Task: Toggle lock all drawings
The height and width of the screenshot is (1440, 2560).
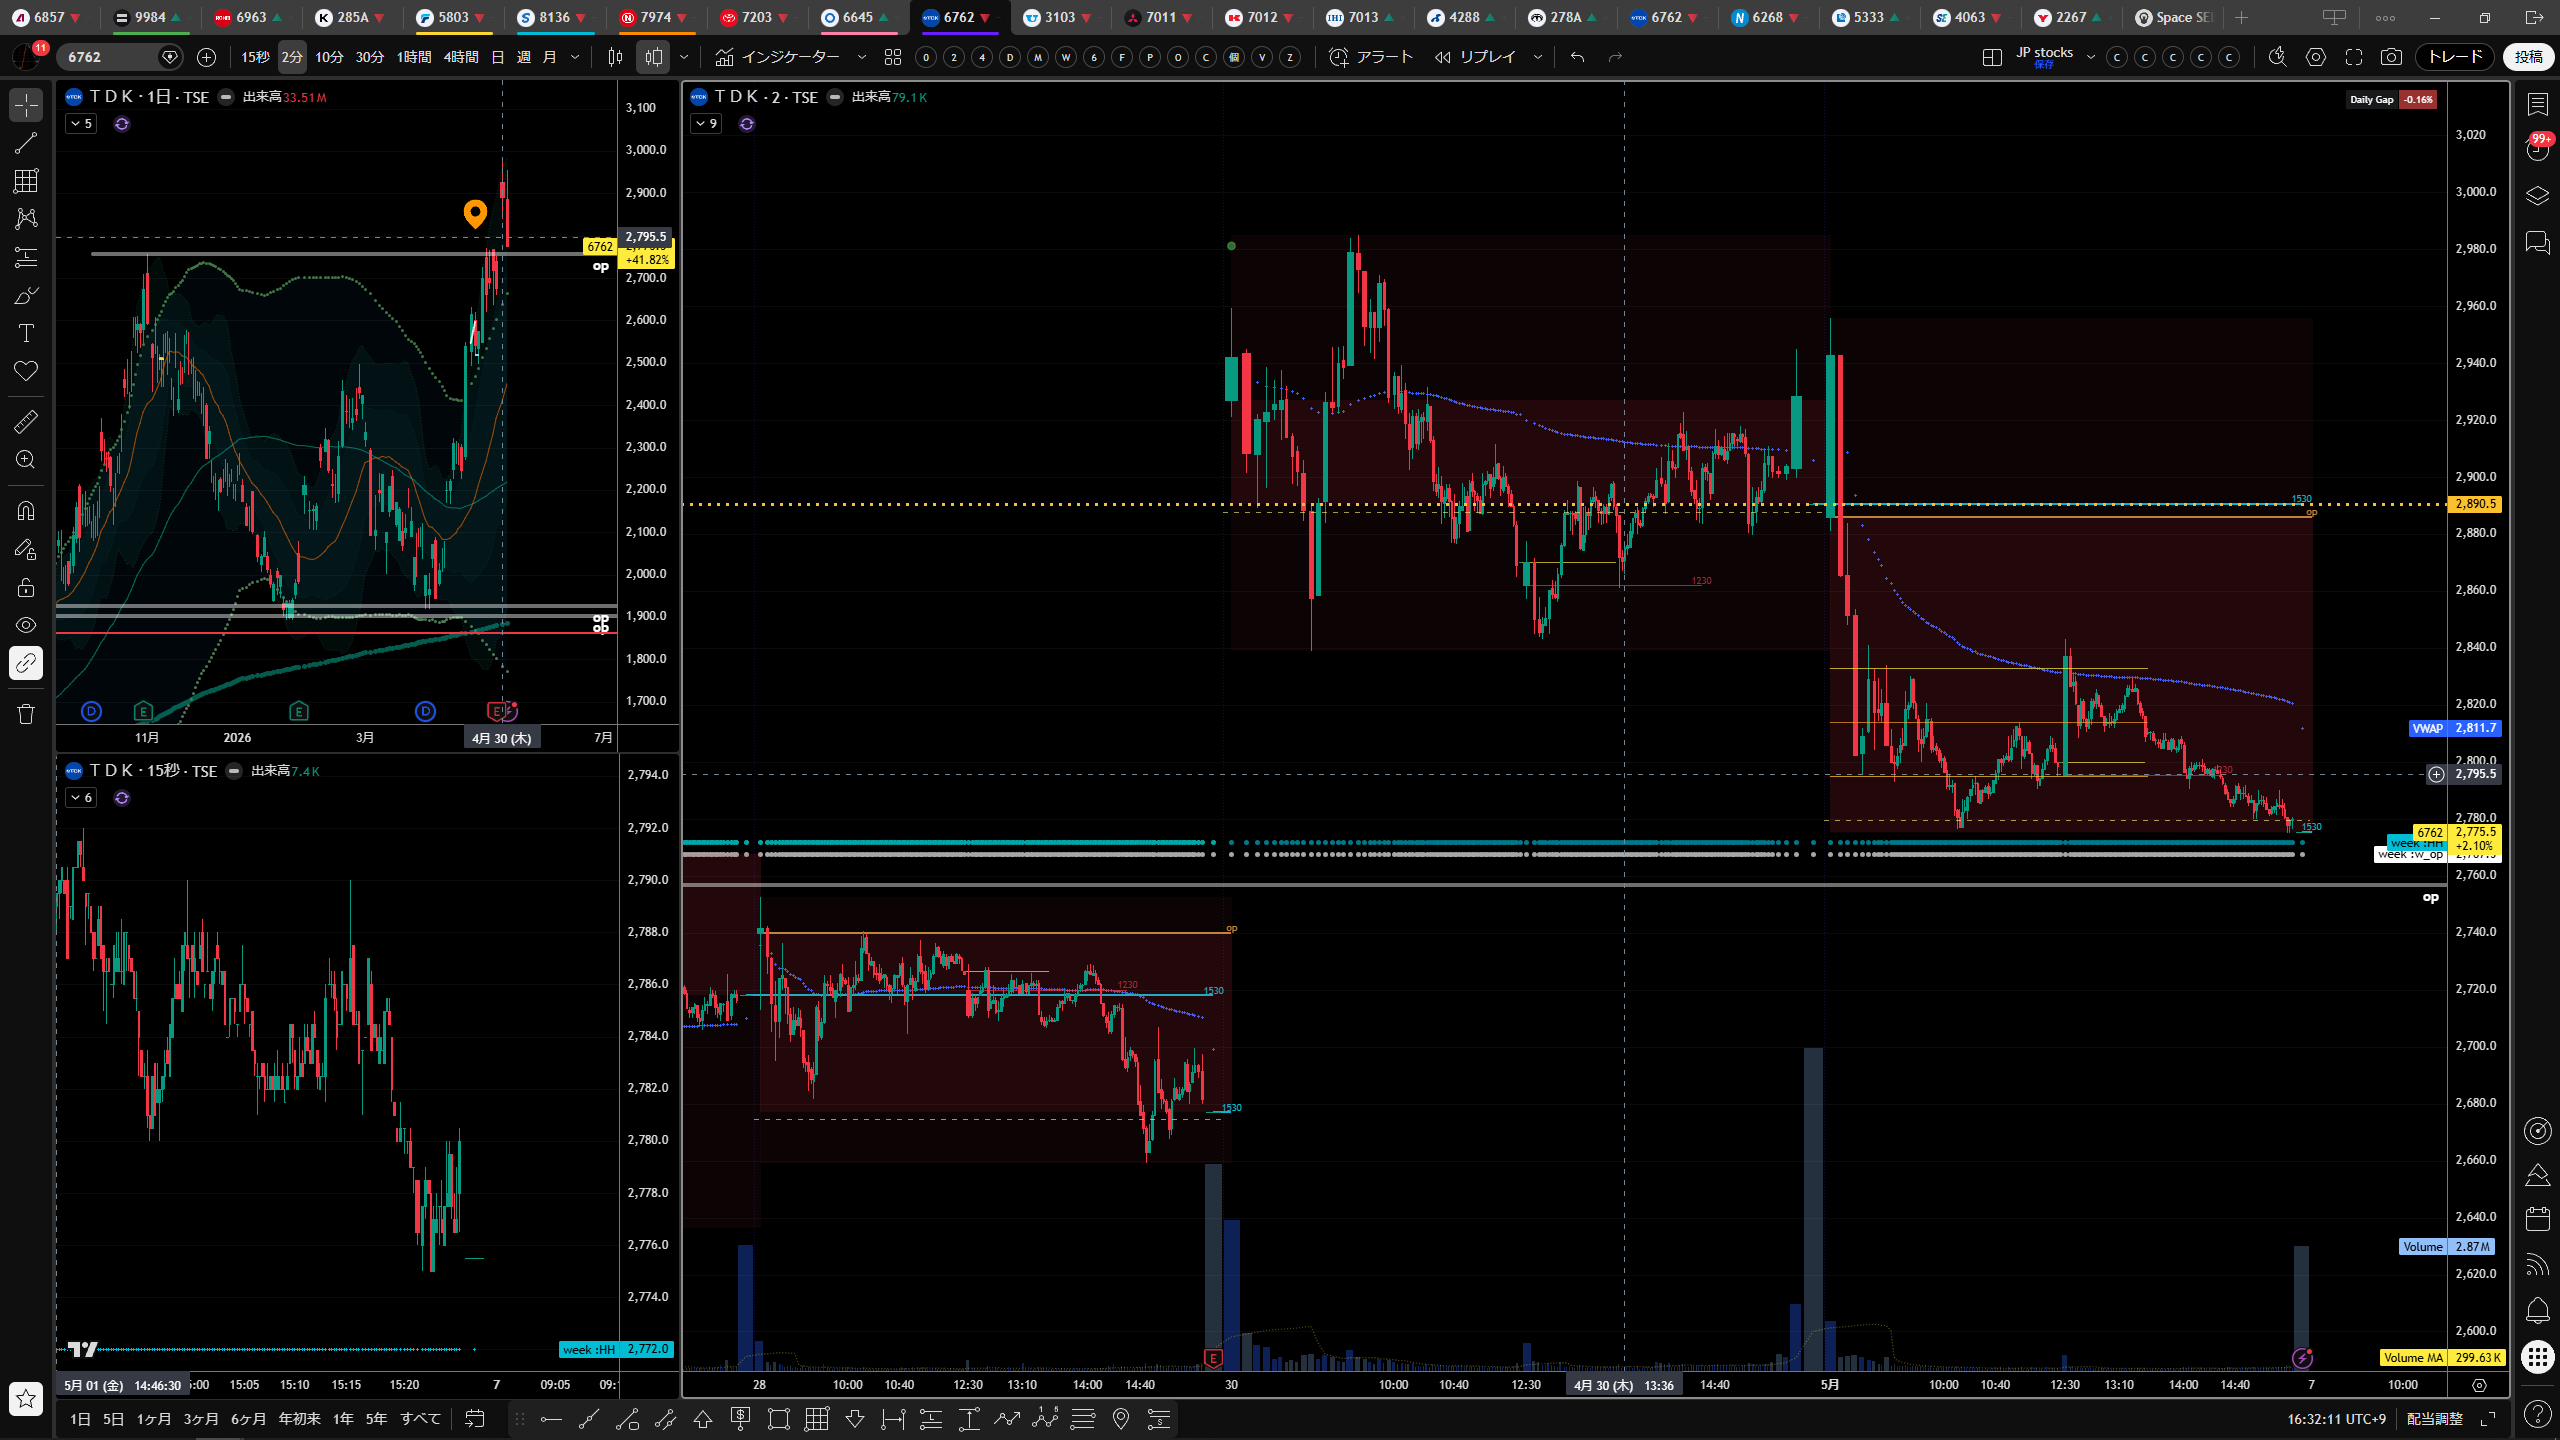Action: click(26, 587)
